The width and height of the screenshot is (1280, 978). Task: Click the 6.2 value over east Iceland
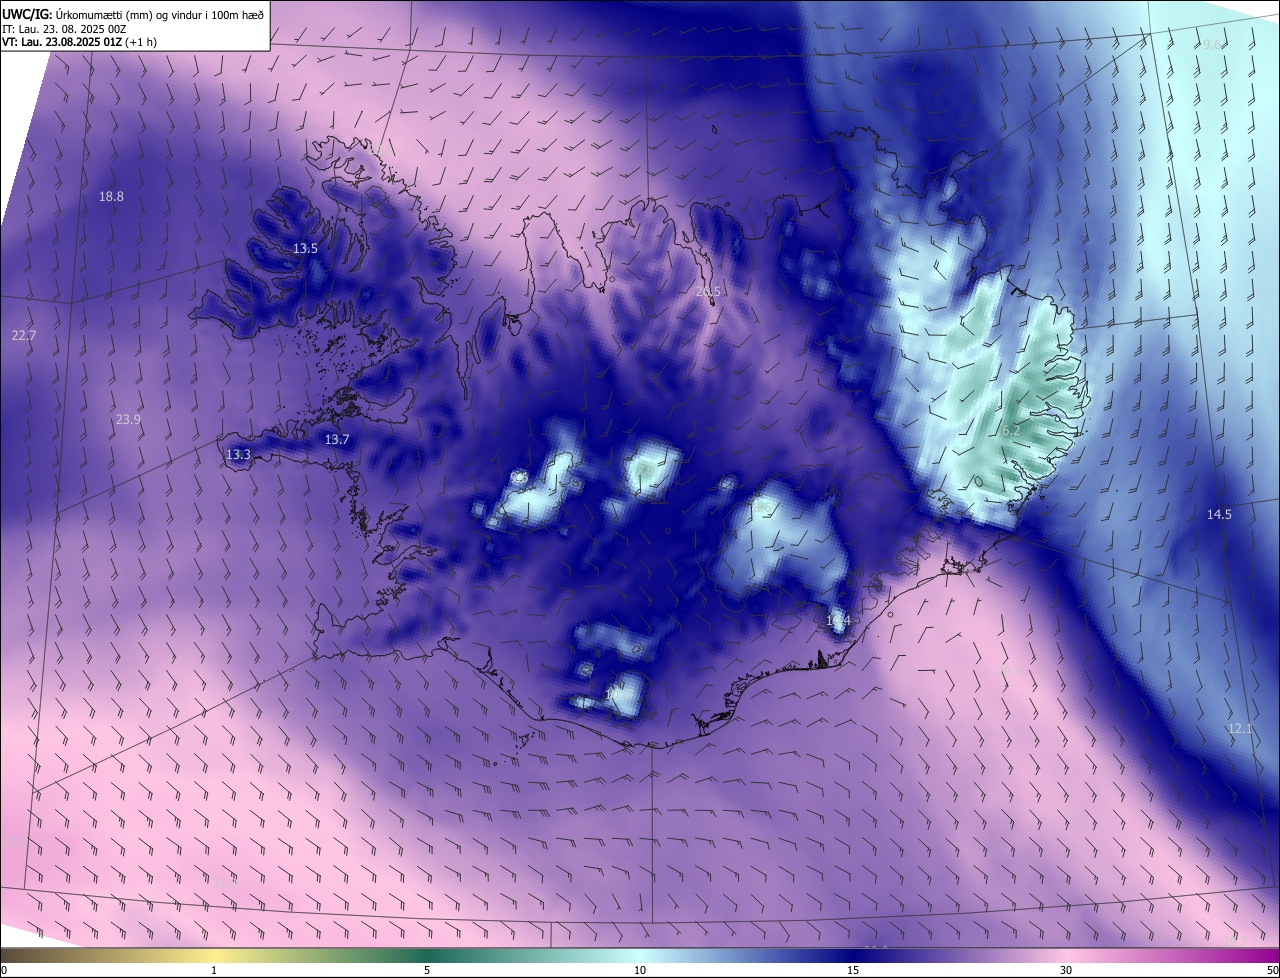[x=1011, y=431]
